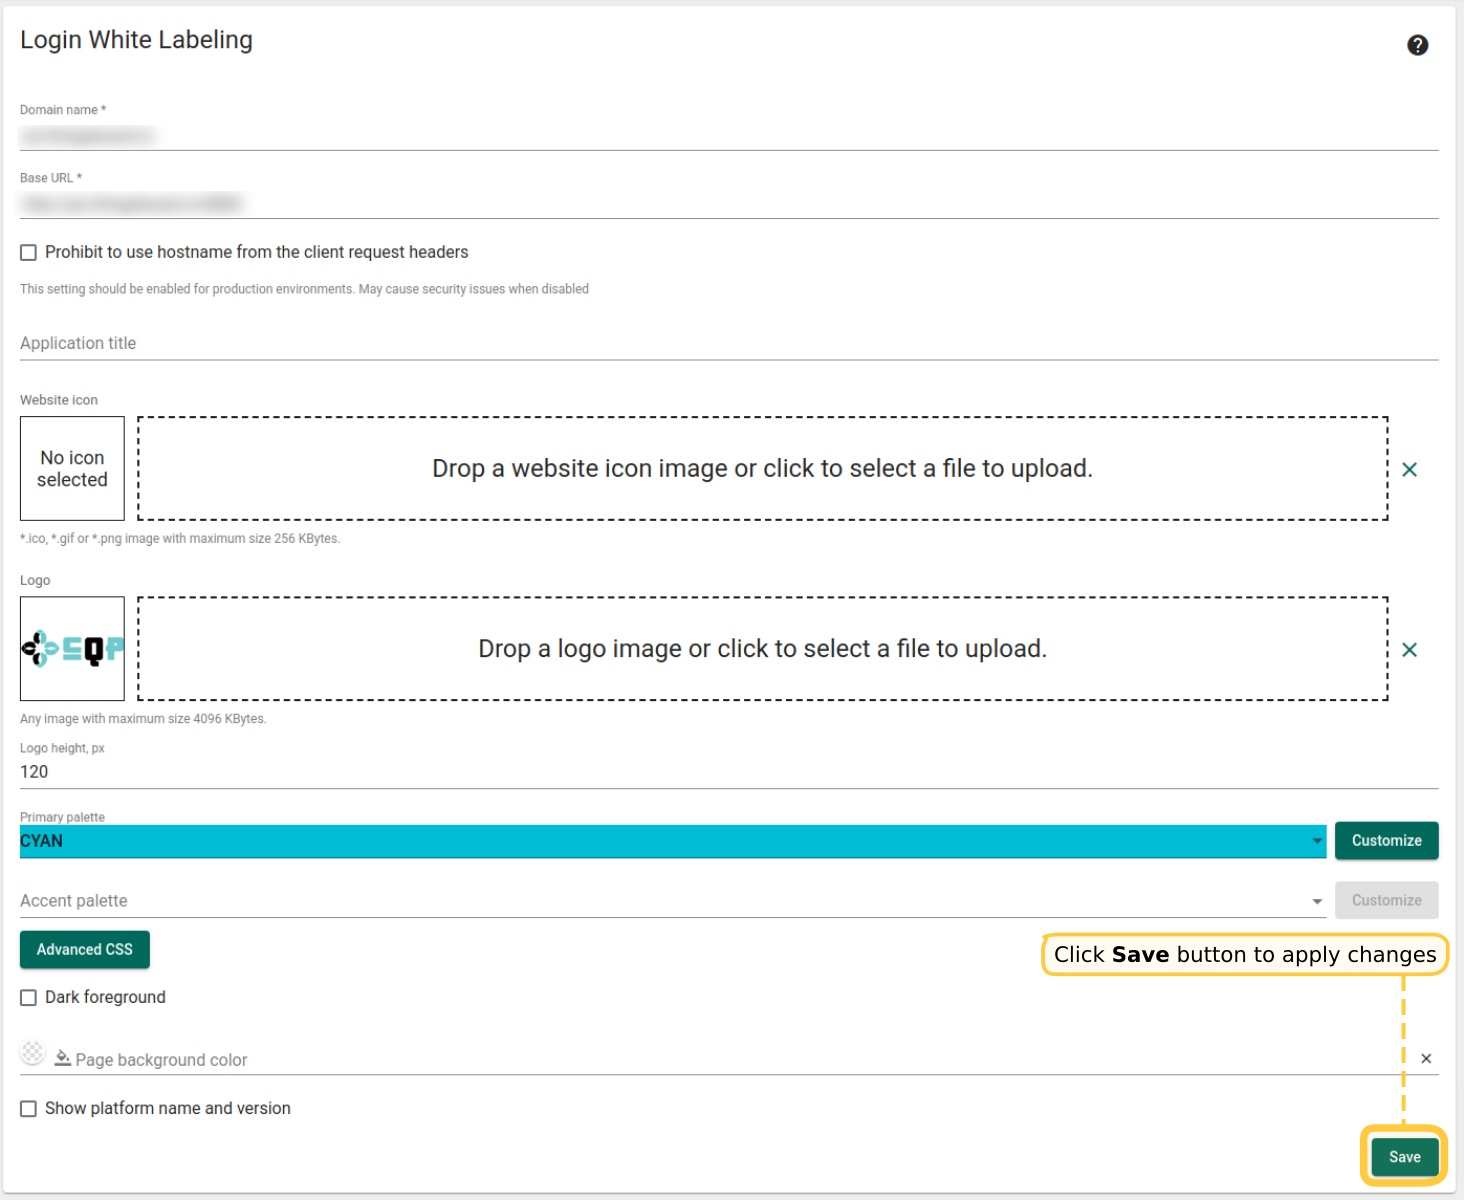Click the website icon upload drop zone
The height and width of the screenshot is (1200, 1464).
tap(762, 469)
